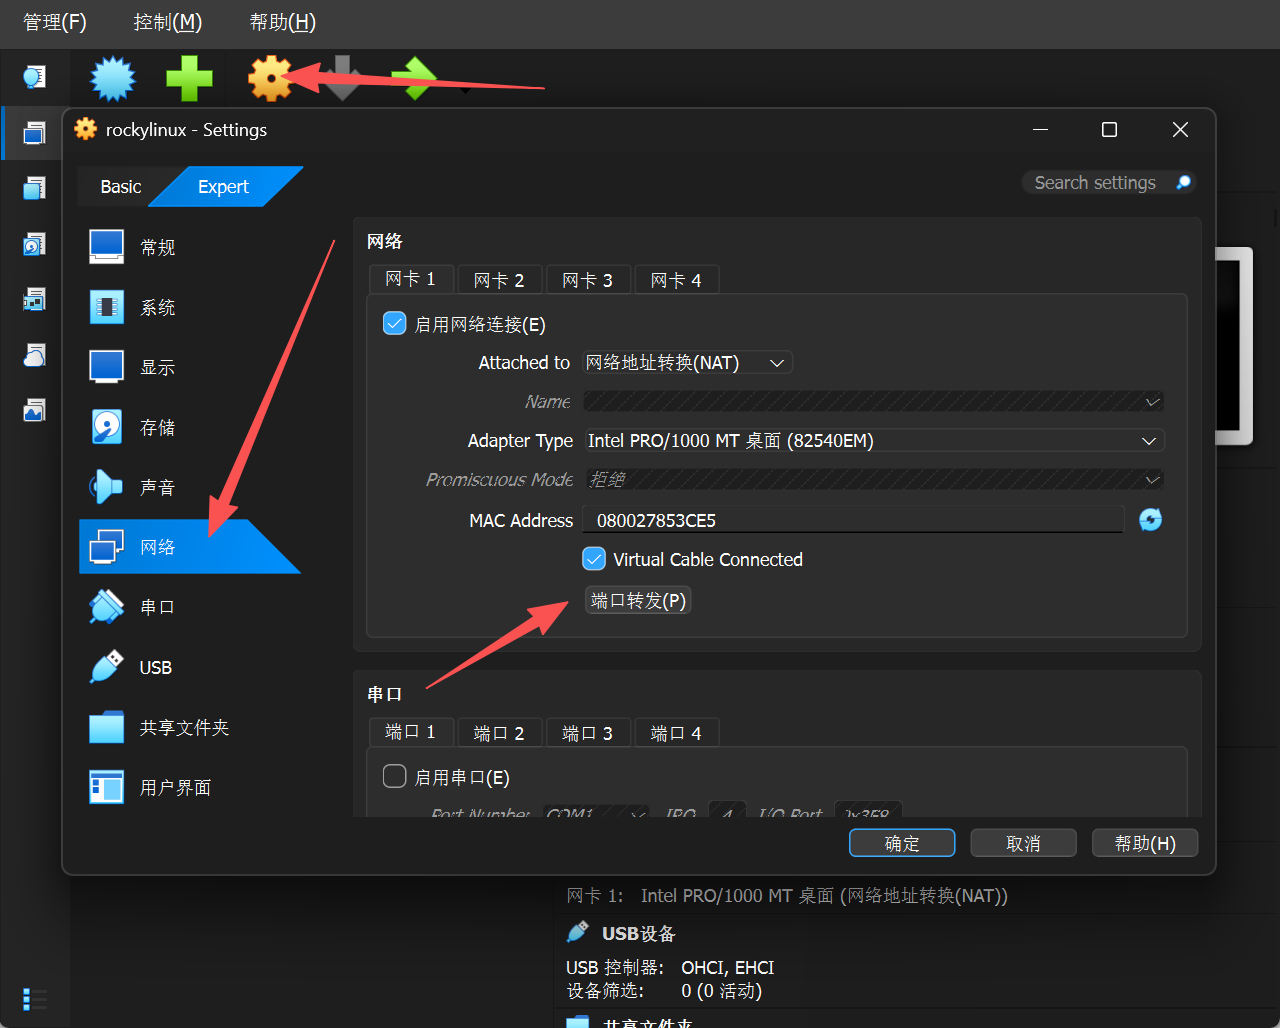Click the 取消 button
The width and height of the screenshot is (1280, 1028).
click(x=1023, y=843)
